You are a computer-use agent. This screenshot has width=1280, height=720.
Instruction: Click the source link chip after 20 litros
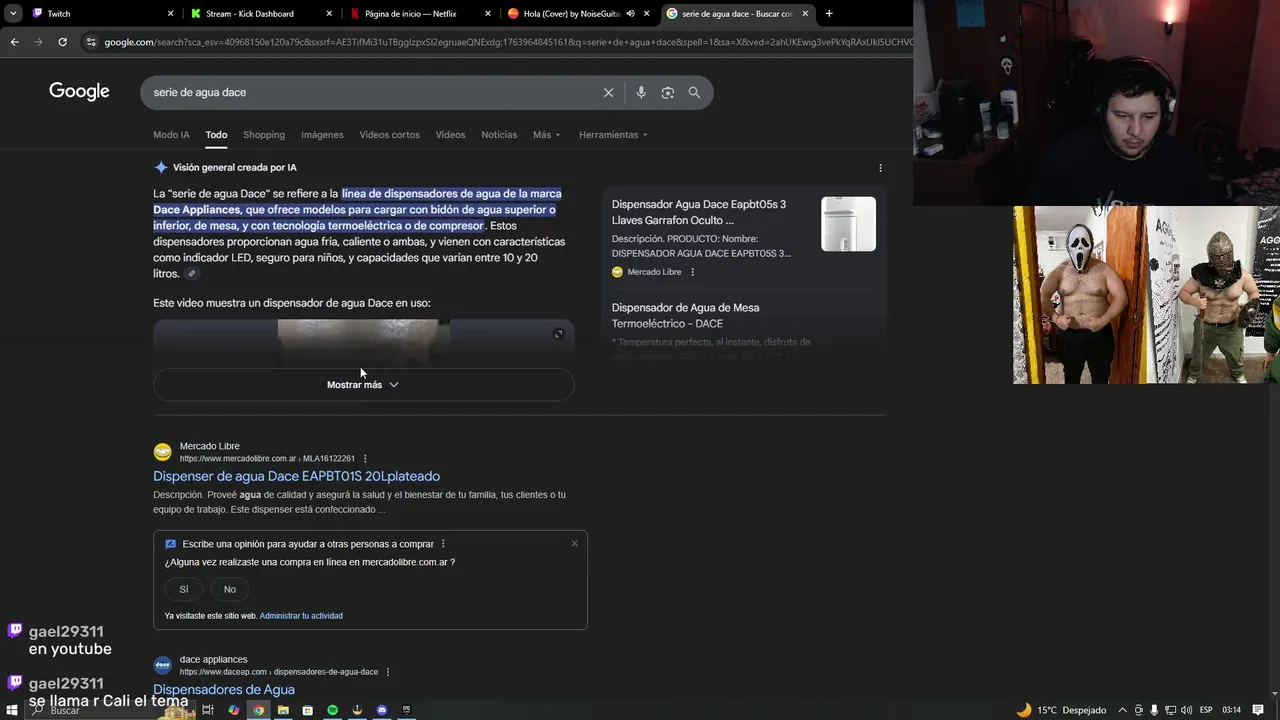(192, 274)
